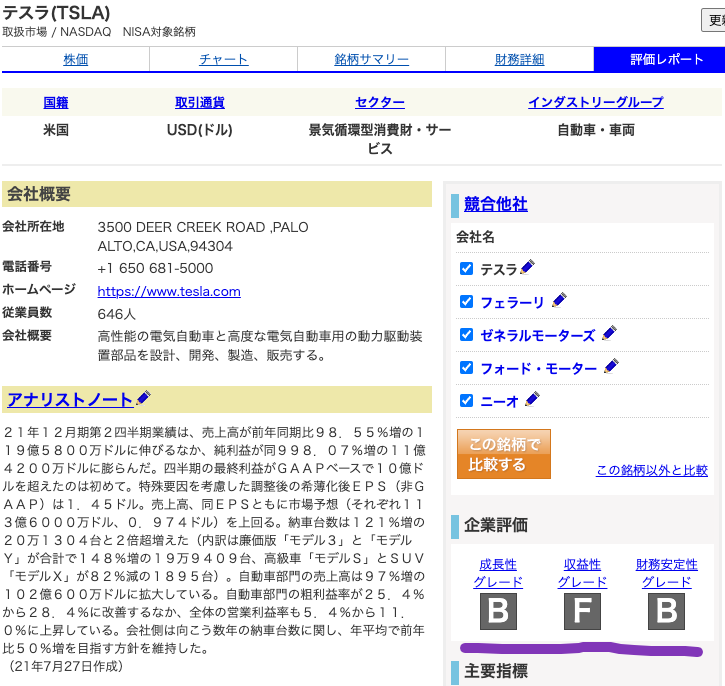This screenshot has width=725, height=686.
Task: Click the インダストリーグループ link
Action: pyautogui.click(x=596, y=102)
